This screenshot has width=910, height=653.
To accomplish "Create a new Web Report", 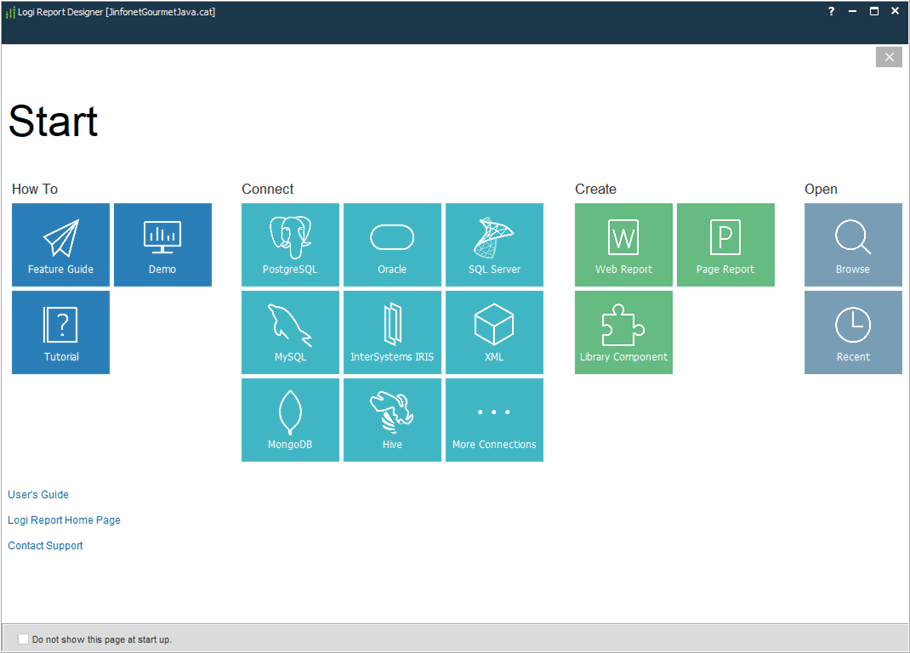I will pos(623,244).
